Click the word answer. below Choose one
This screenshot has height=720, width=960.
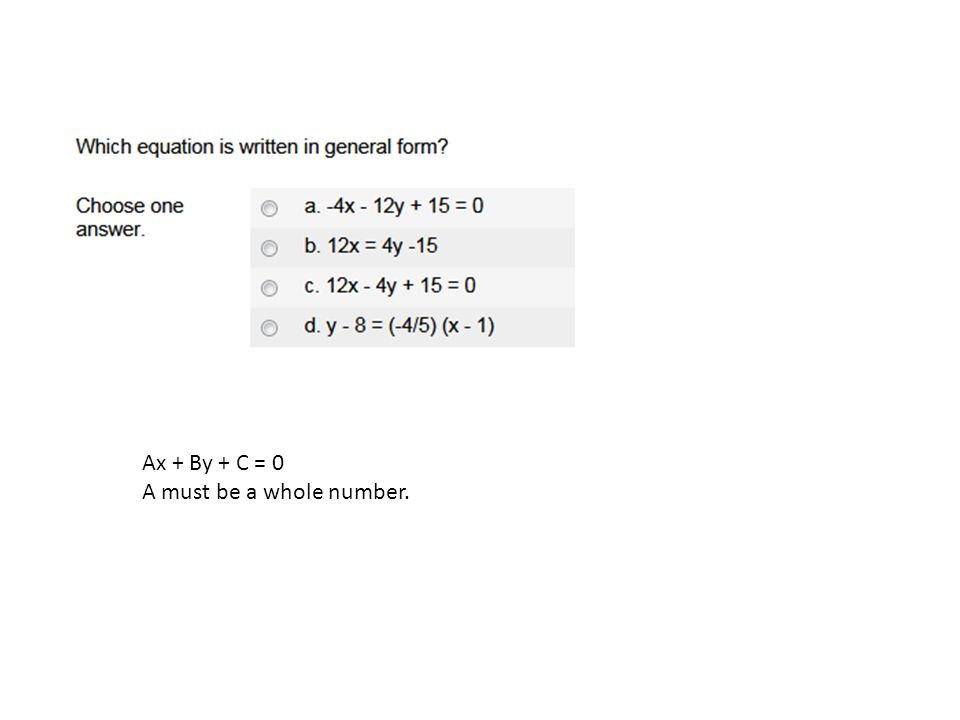110,230
